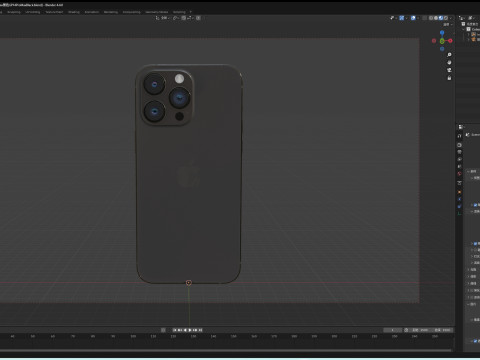Open the Render properties tab

tap(459, 145)
